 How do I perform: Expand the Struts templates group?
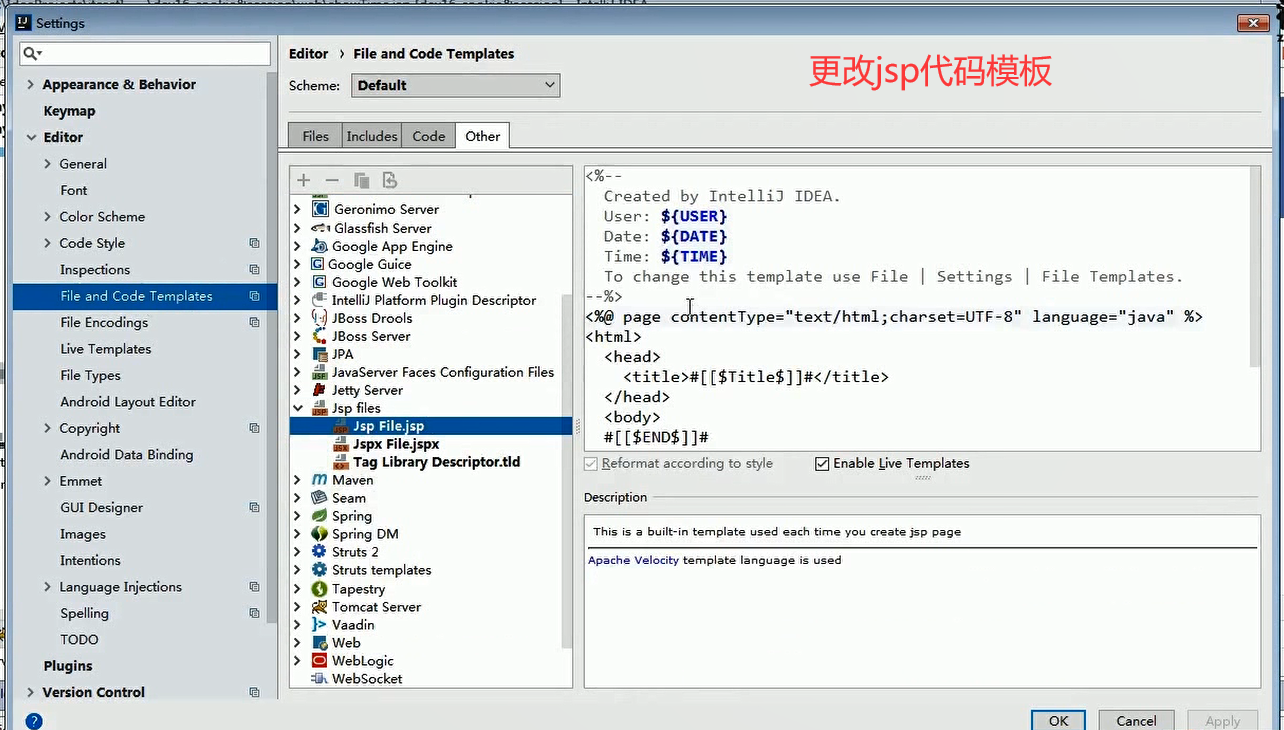[x=298, y=570]
